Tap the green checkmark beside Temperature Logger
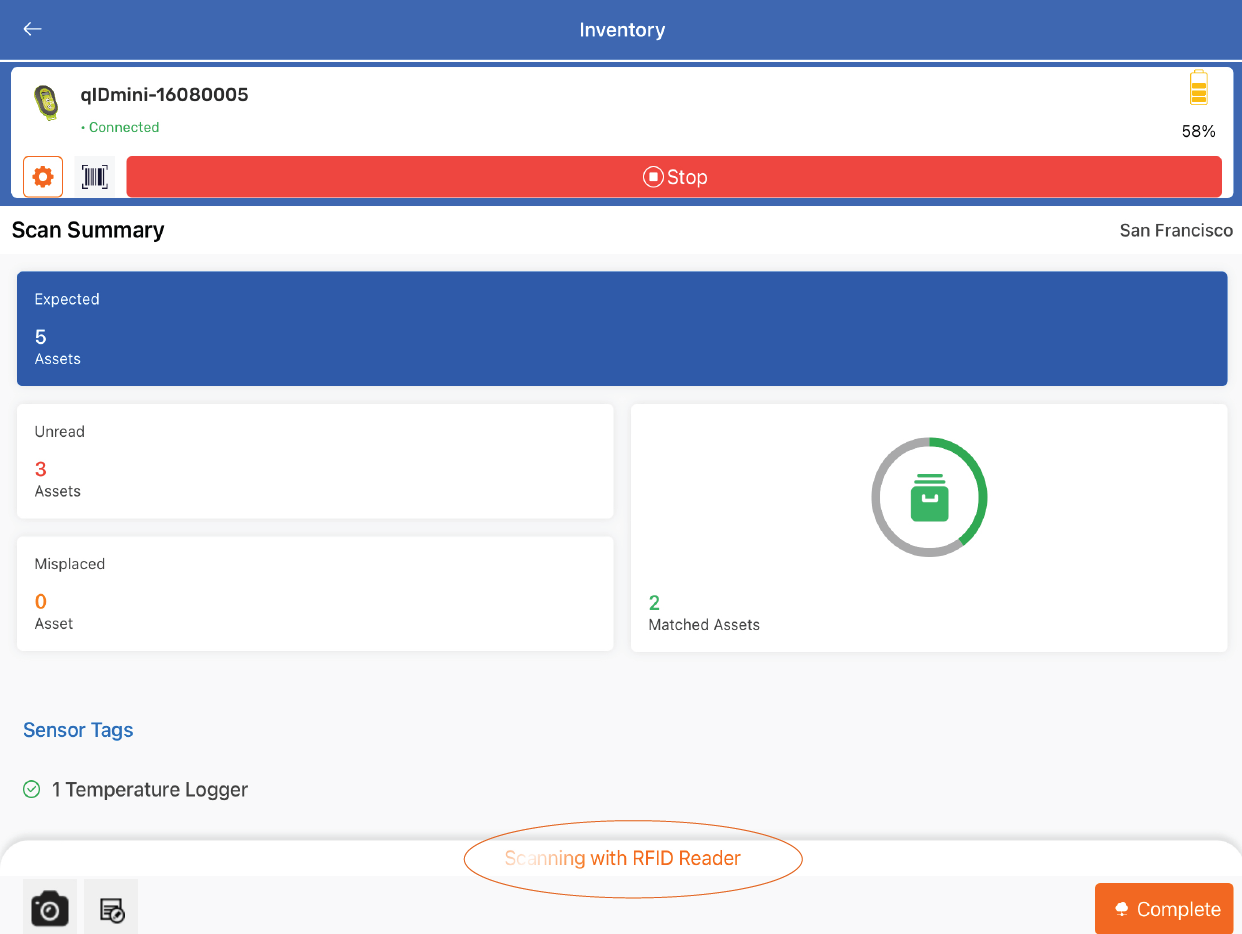 pyautogui.click(x=32, y=789)
